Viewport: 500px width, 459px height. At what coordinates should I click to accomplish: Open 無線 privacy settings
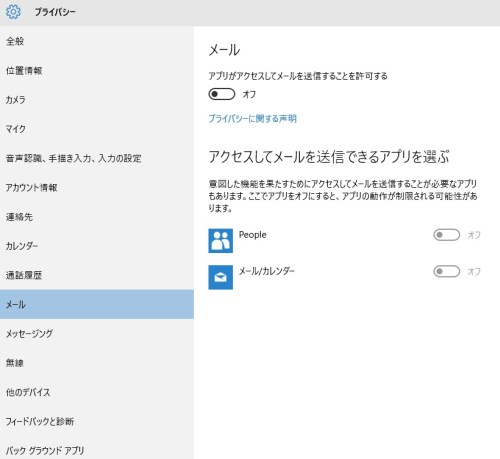coord(97,363)
